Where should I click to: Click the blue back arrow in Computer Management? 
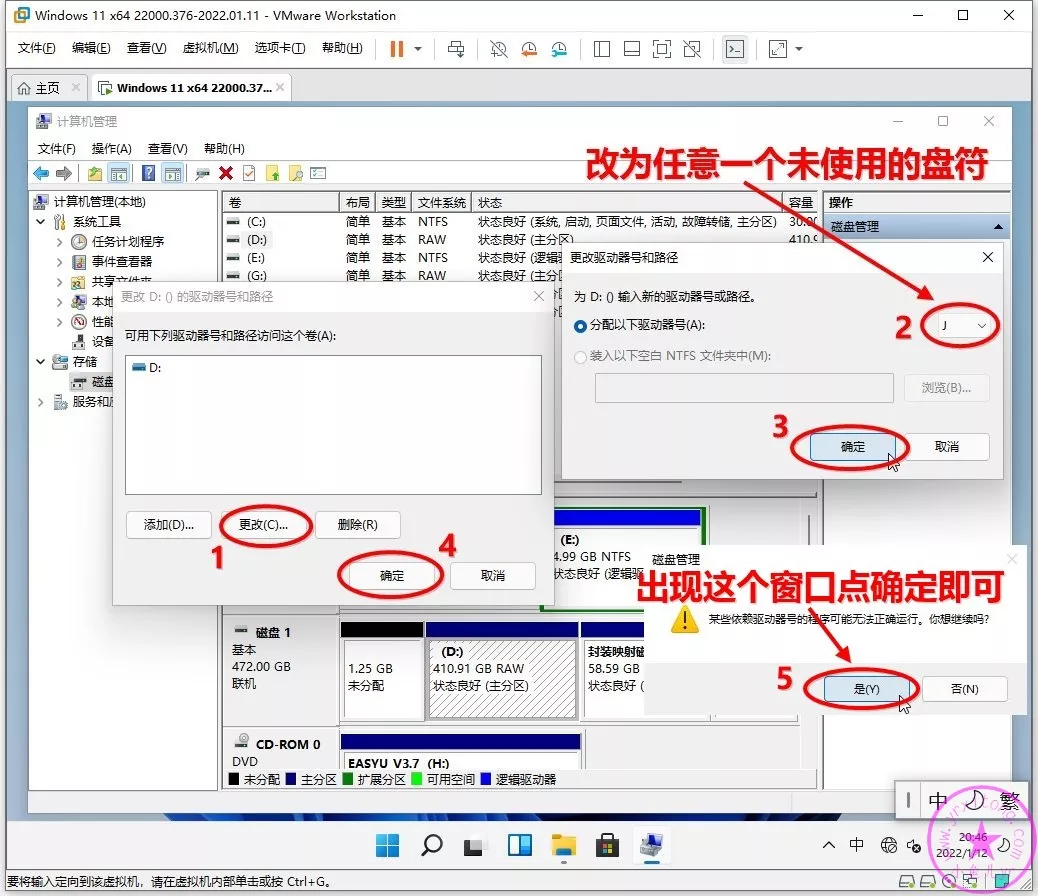tap(41, 174)
